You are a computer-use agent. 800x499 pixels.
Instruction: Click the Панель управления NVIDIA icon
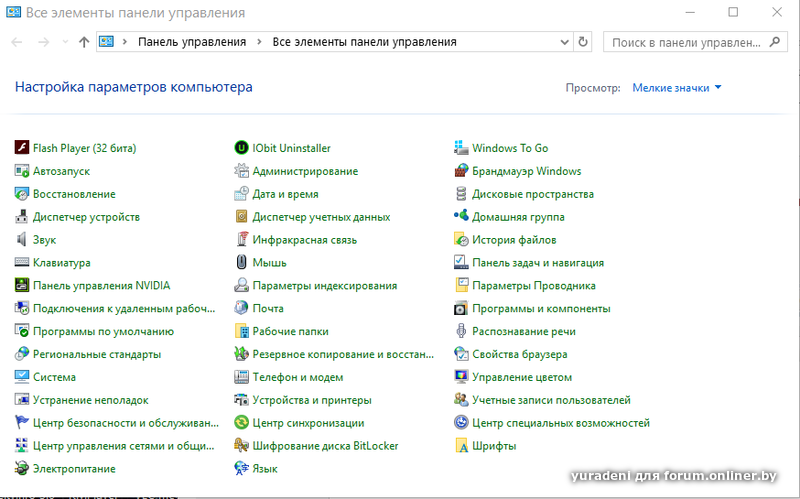22,286
